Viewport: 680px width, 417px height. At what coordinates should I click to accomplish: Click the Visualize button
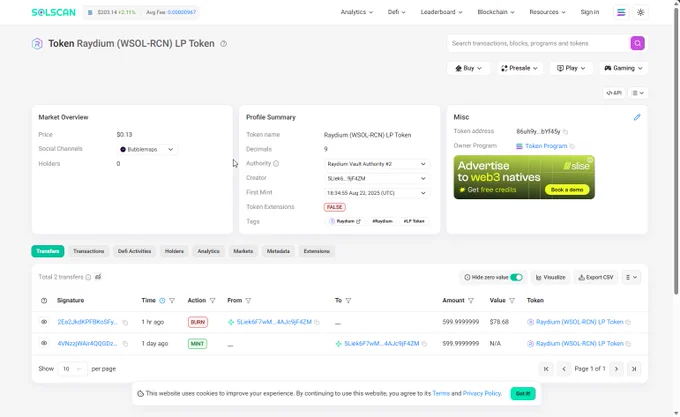[550, 277]
